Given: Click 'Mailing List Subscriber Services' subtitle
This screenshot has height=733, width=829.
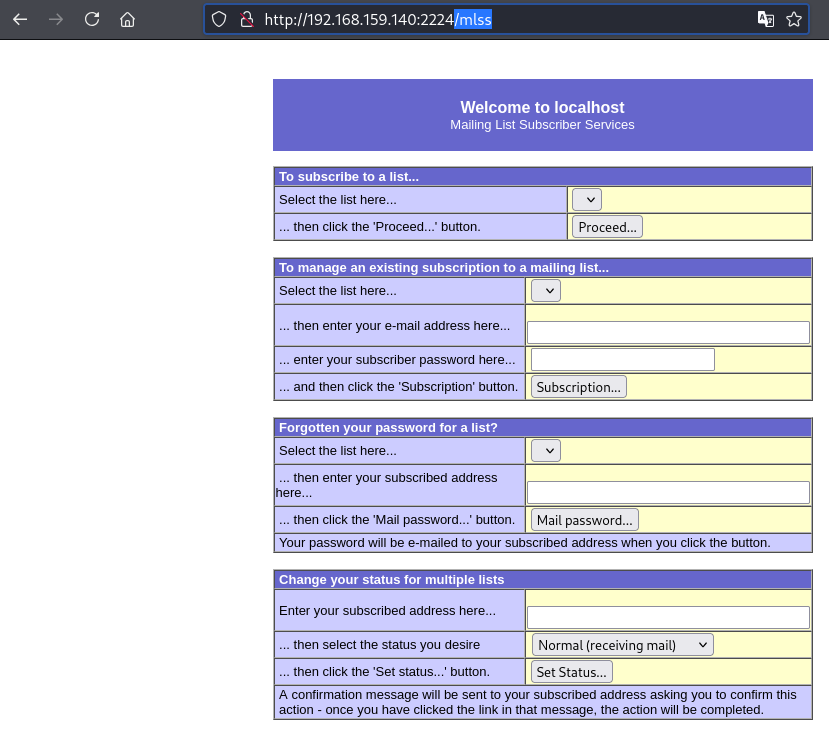Looking at the screenshot, I should coord(542,125).
